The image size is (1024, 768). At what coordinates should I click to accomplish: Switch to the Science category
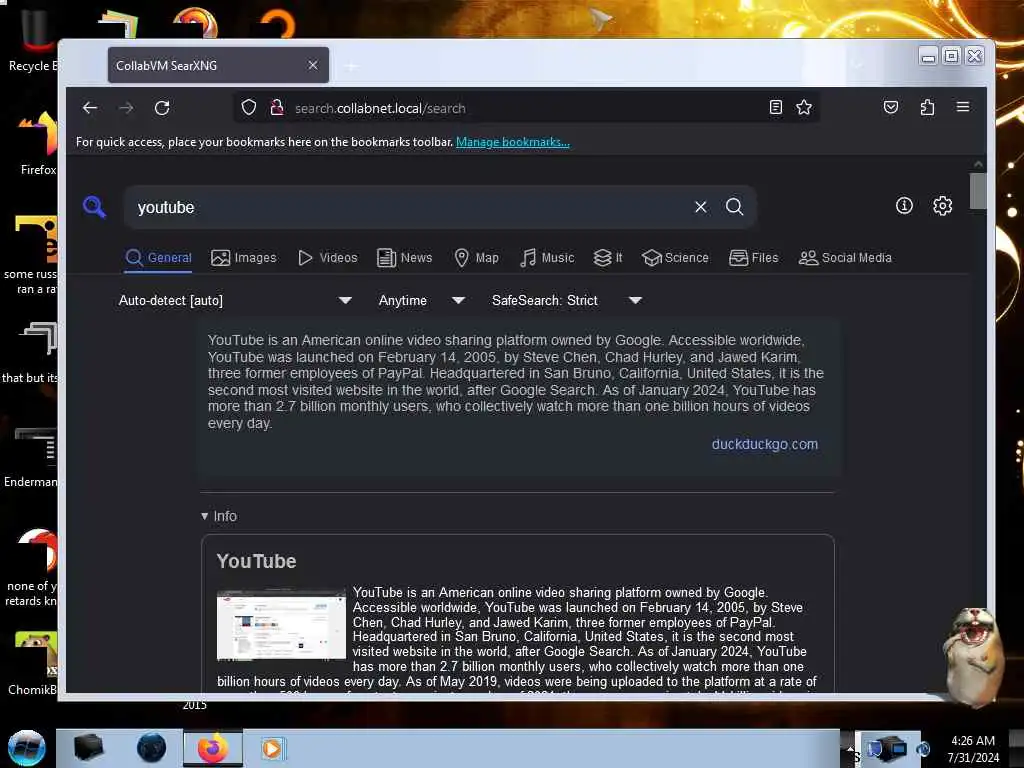(x=675, y=258)
